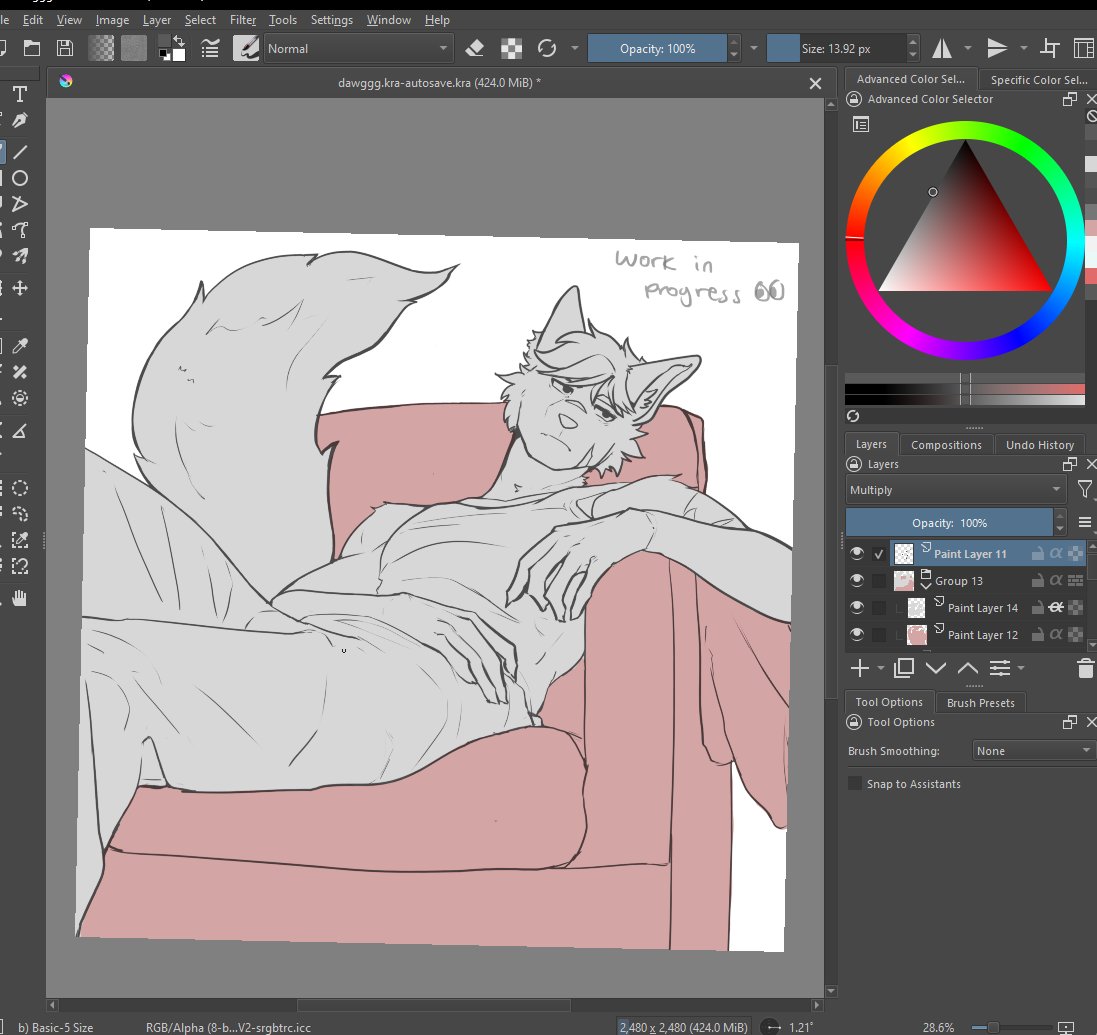1097x1035 pixels.
Task: Switch to the Brush Presets tab
Action: click(x=980, y=702)
